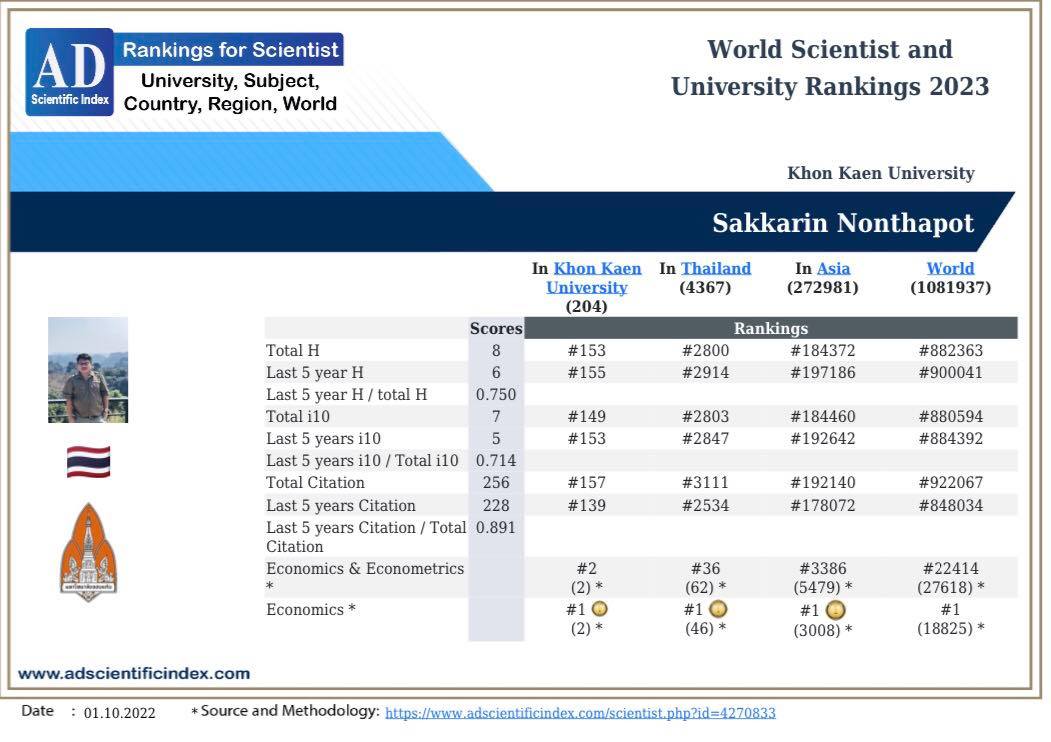
Task: Click Total i10 world rank #880594
Action: (950, 417)
